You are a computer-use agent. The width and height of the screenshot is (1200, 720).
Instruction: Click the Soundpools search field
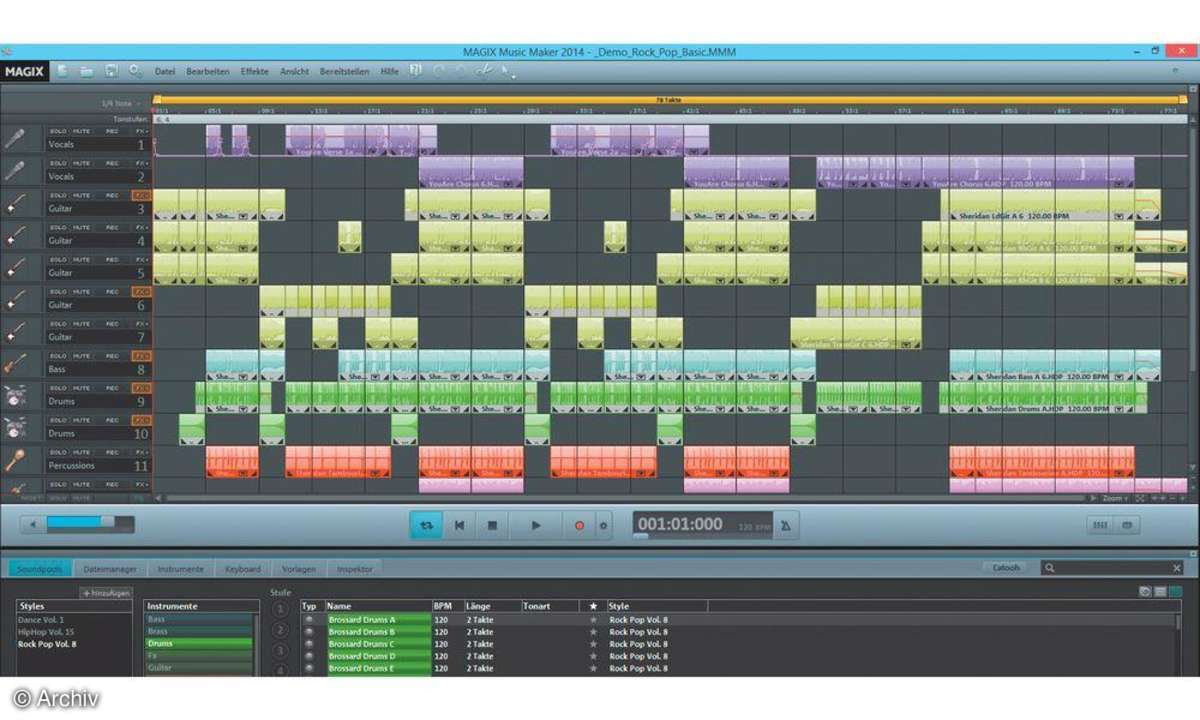click(x=1112, y=567)
